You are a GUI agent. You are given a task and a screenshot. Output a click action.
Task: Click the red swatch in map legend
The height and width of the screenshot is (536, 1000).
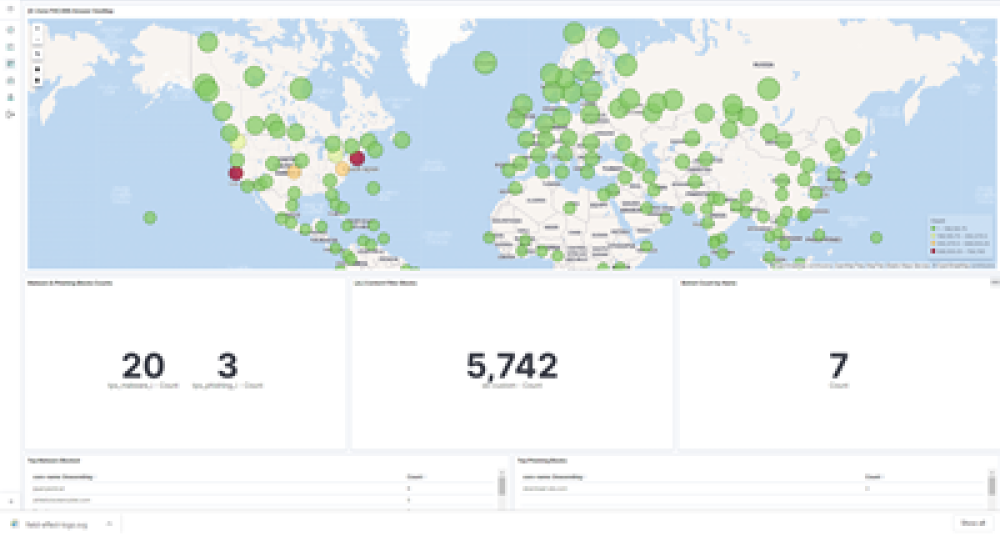coord(933,251)
